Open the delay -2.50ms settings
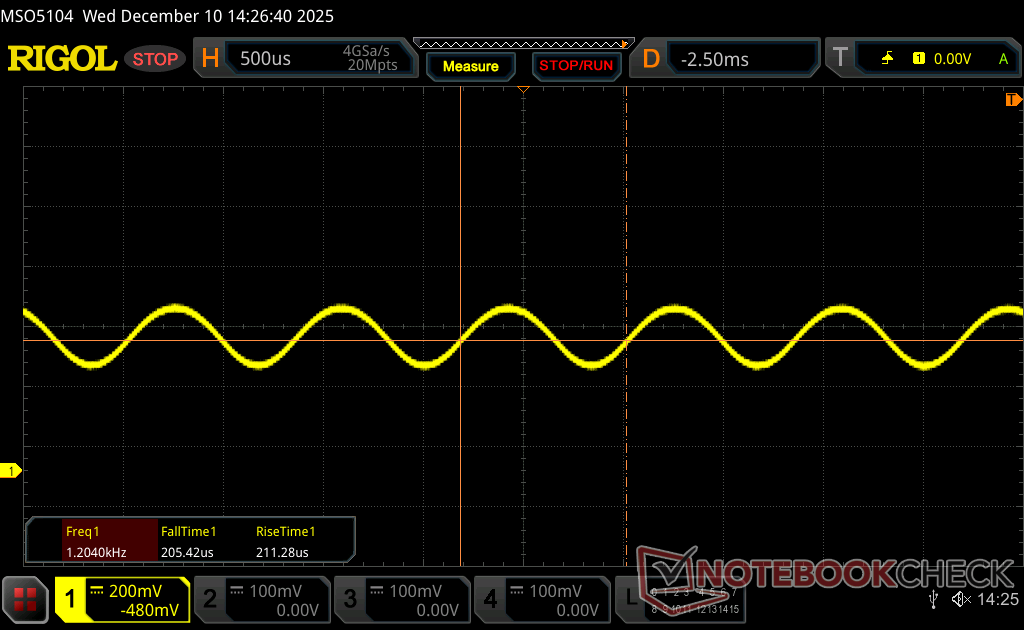 tap(730, 59)
